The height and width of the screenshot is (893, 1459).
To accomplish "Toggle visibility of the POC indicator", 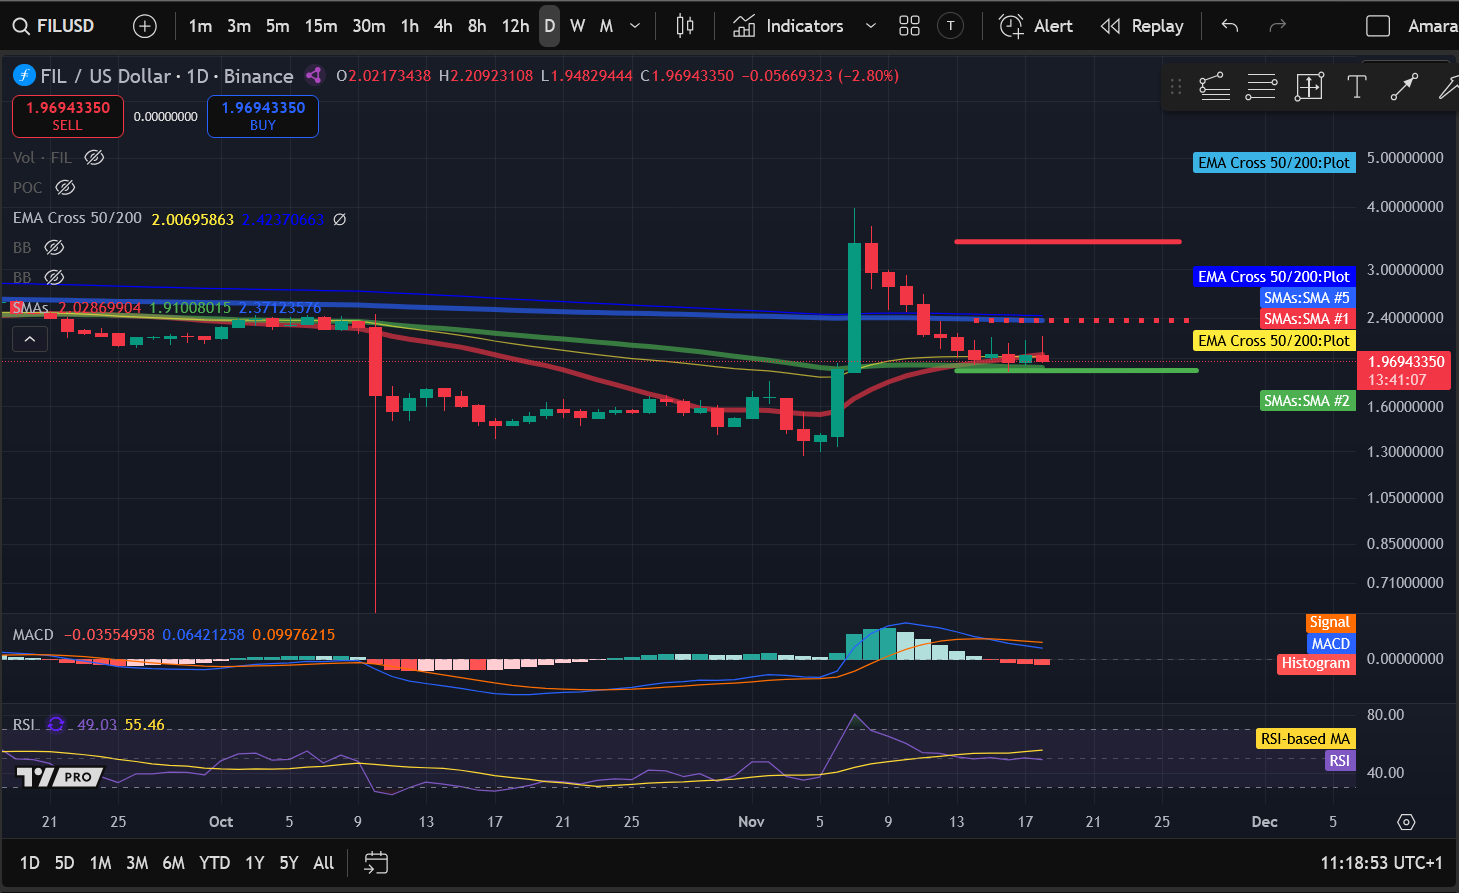I will pyautogui.click(x=64, y=187).
